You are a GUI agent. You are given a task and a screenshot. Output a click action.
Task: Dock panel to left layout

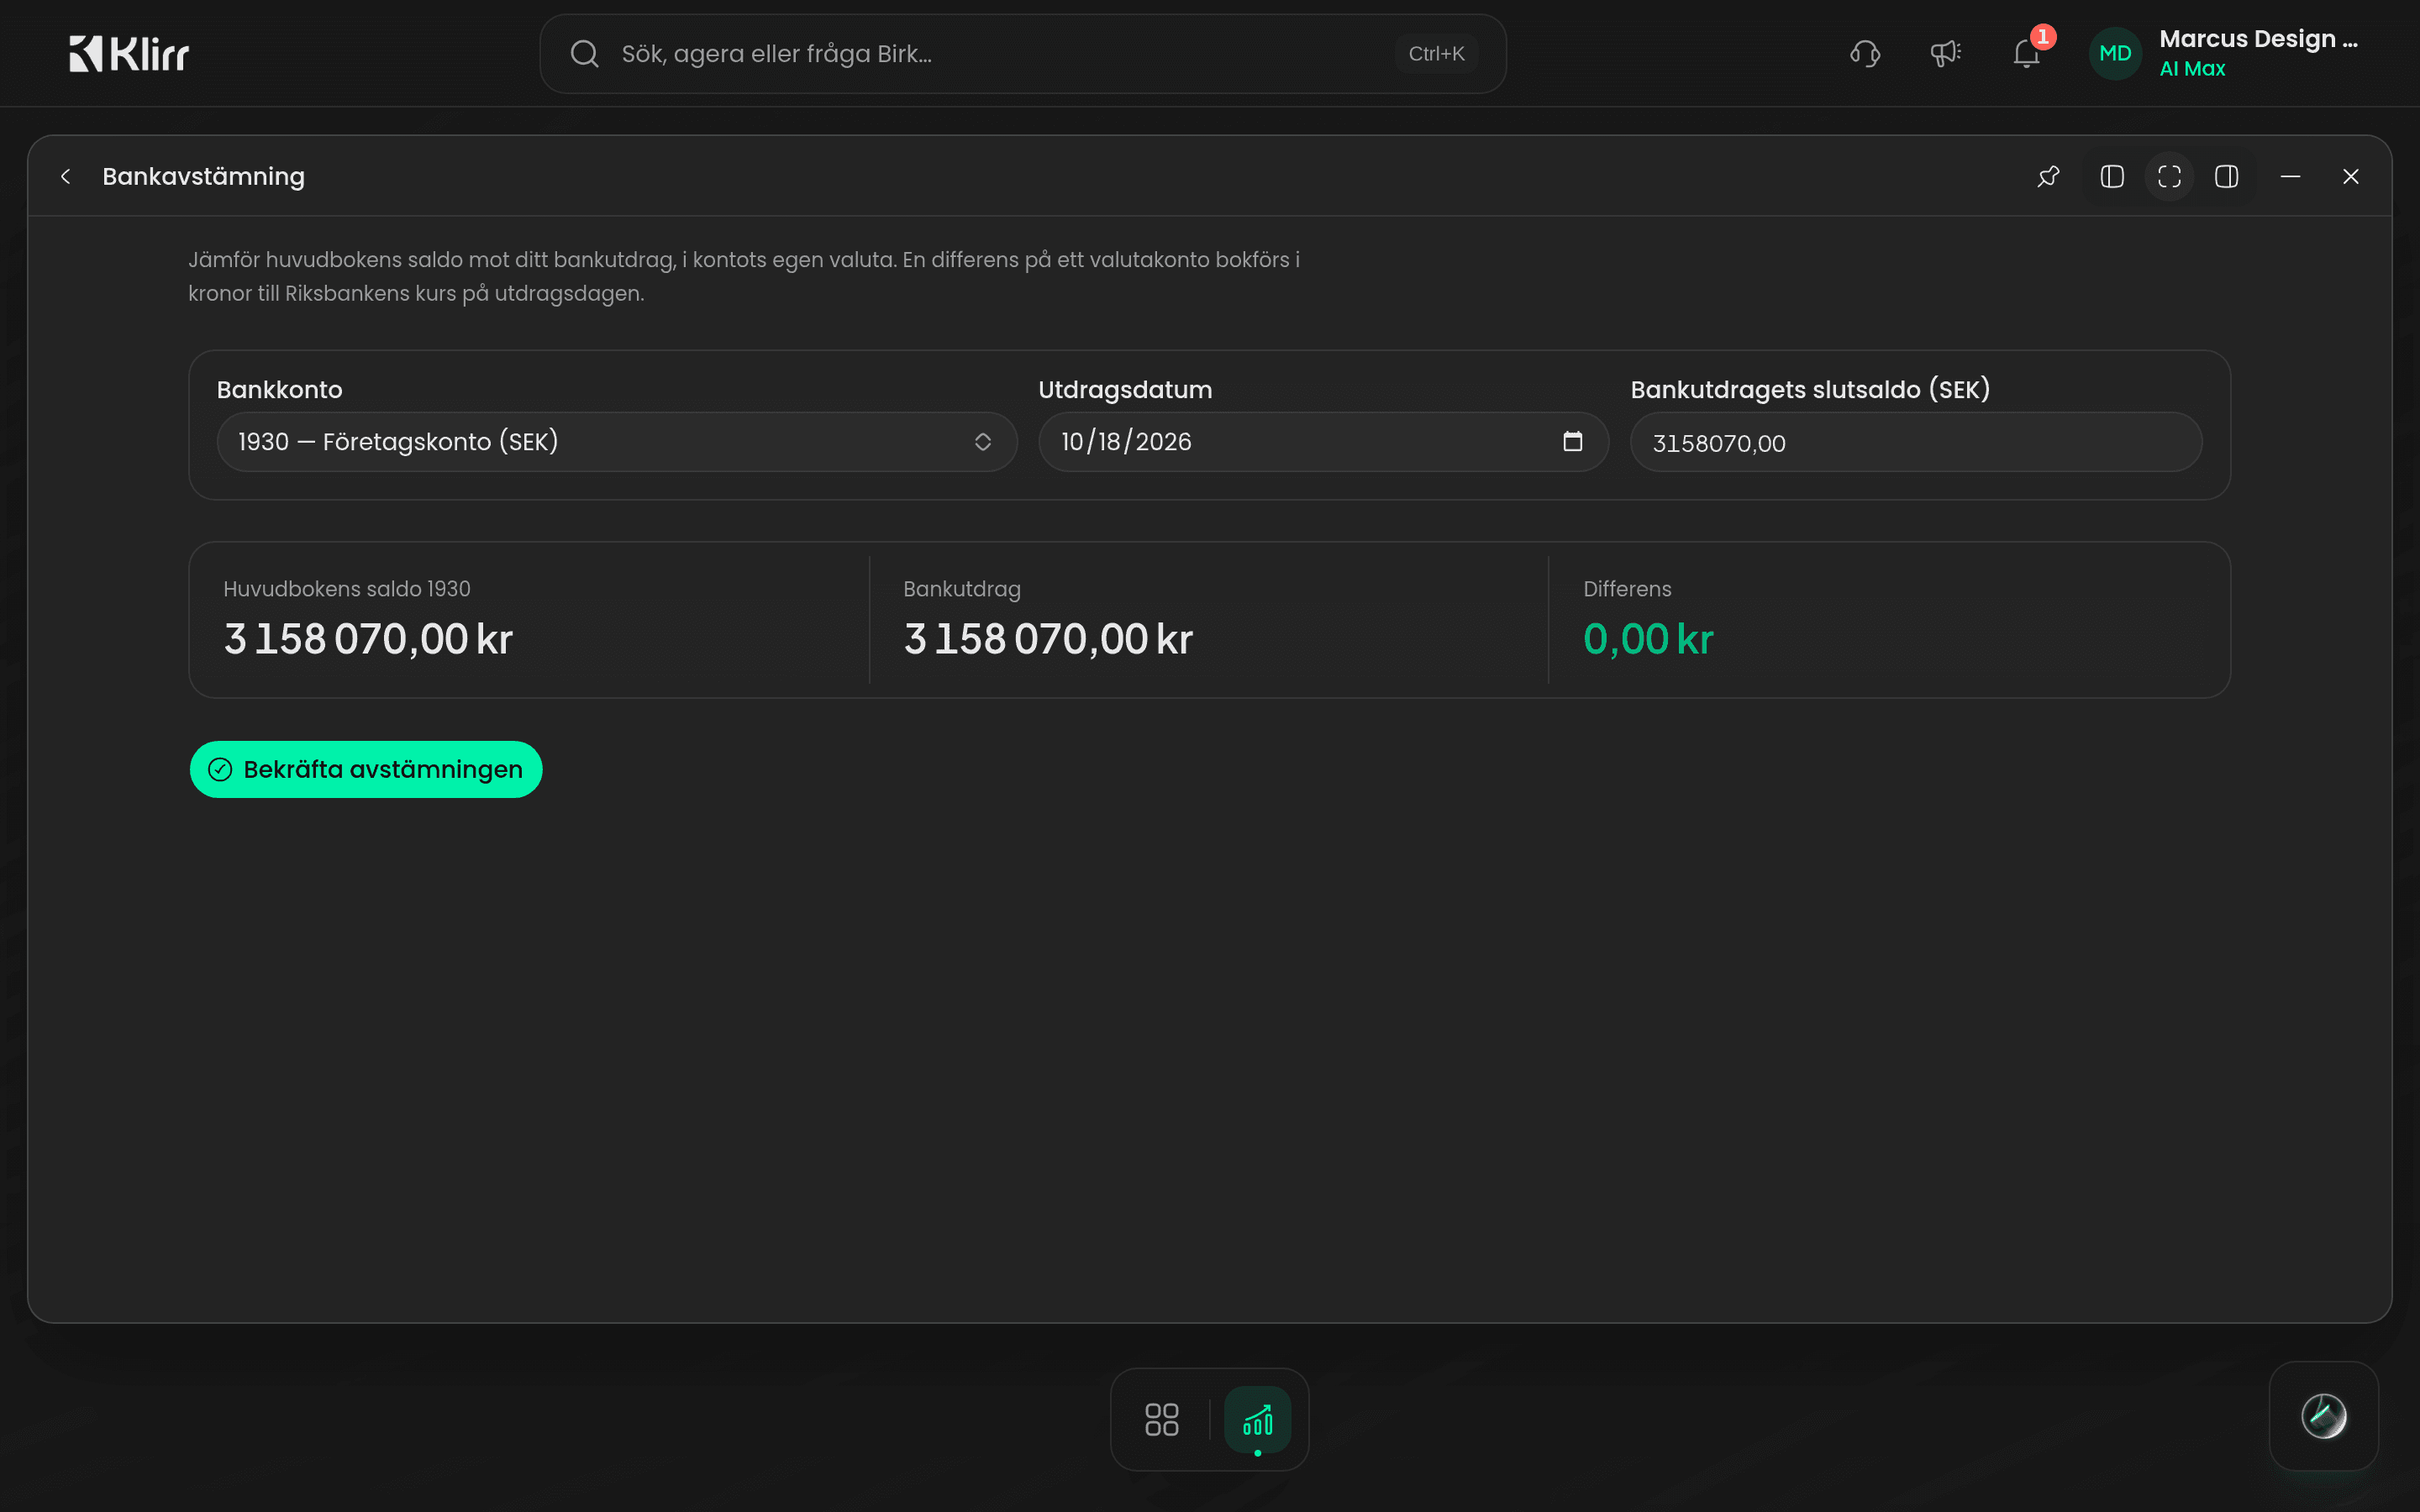pyautogui.click(x=2112, y=177)
